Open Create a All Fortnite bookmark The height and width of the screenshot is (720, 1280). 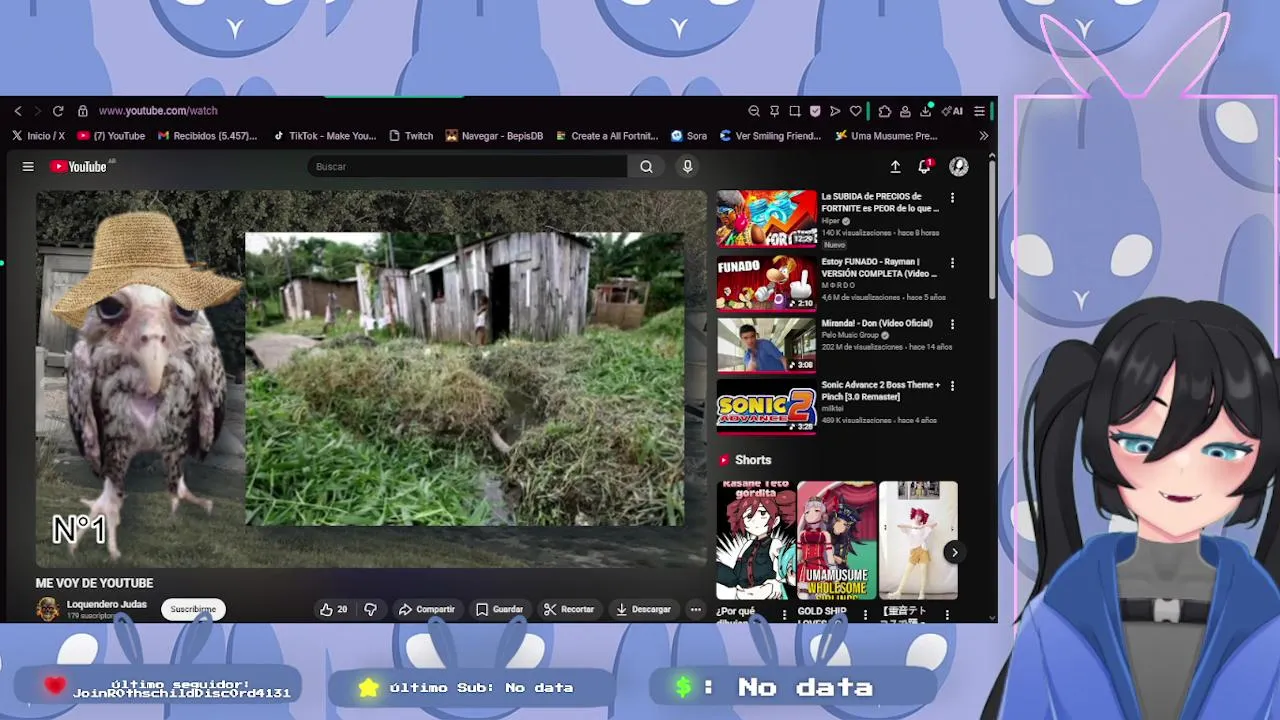pyautogui.click(x=607, y=136)
